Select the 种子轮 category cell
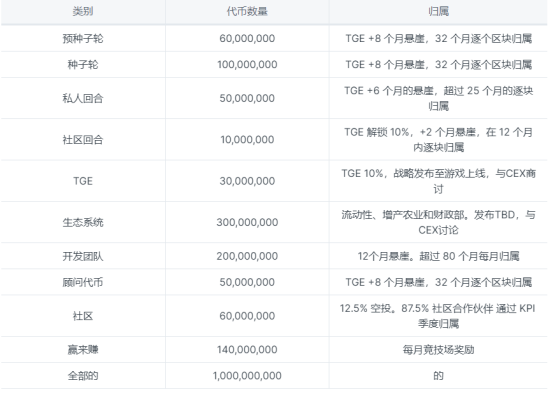 [x=83, y=65]
